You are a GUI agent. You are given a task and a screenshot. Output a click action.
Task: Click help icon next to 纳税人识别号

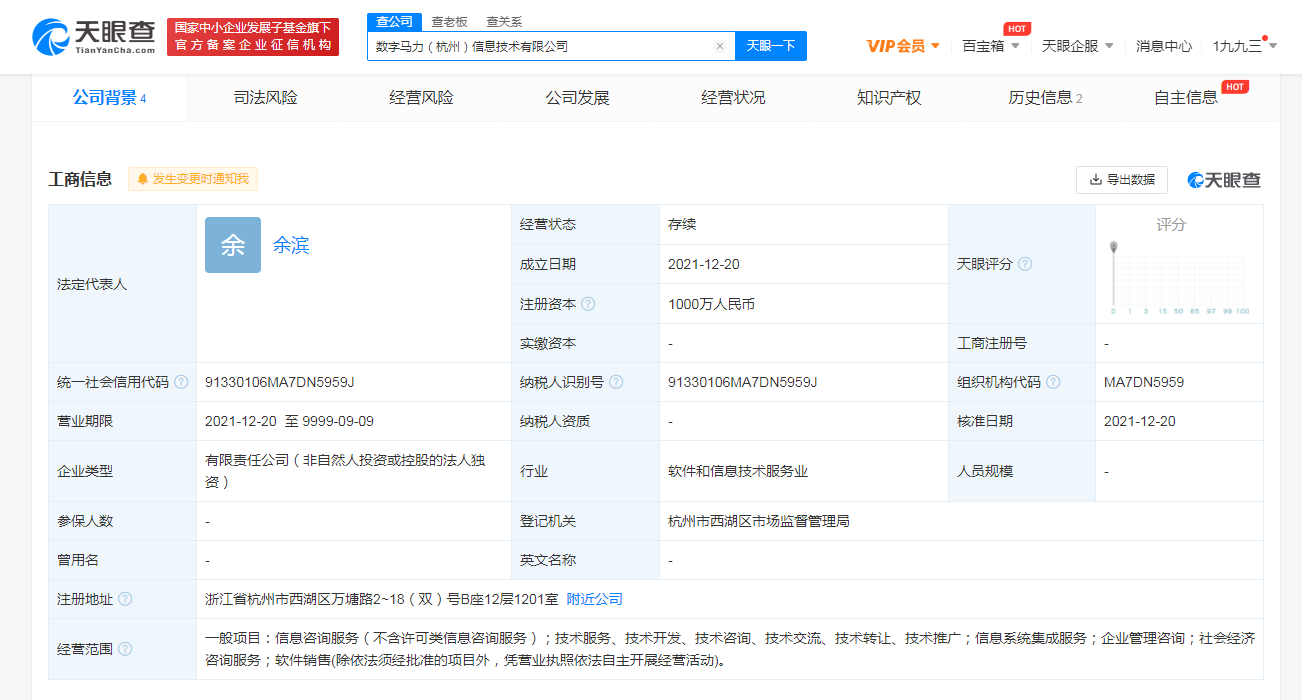coord(616,382)
